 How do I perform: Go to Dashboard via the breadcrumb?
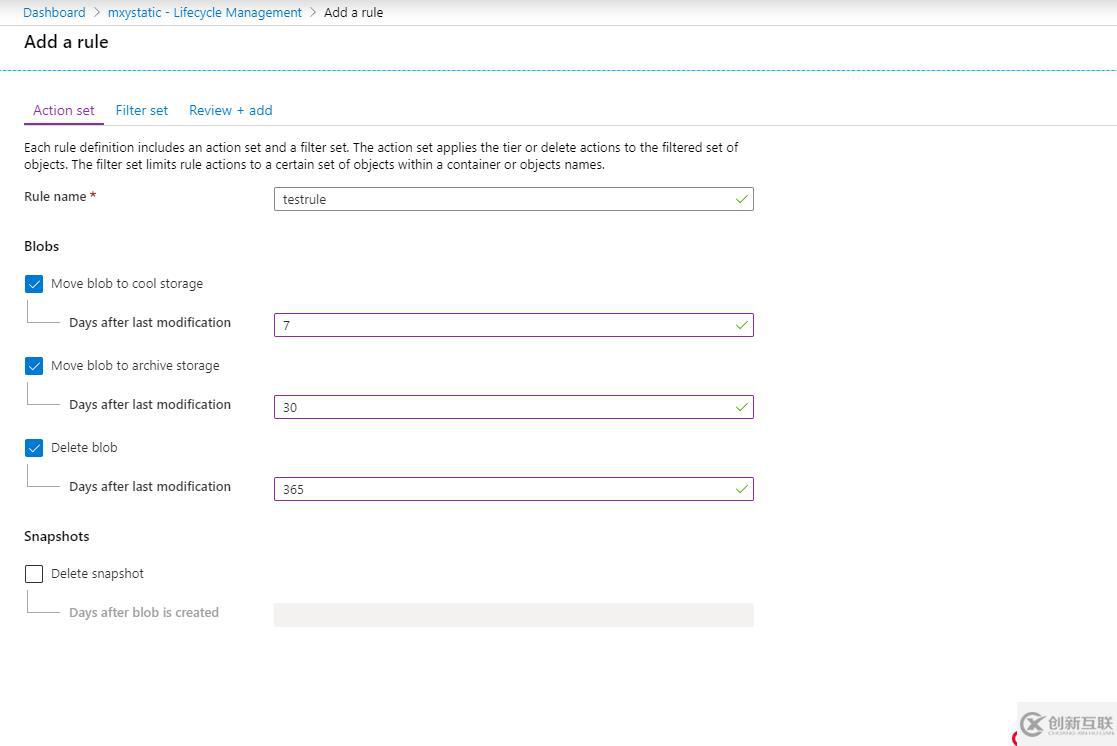pyautogui.click(x=54, y=13)
